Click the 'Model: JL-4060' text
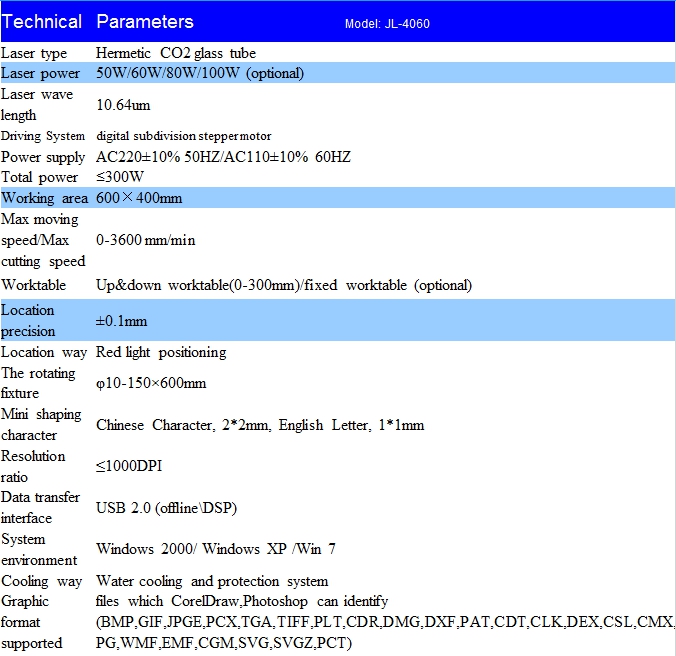676x656 pixels. tap(387, 24)
